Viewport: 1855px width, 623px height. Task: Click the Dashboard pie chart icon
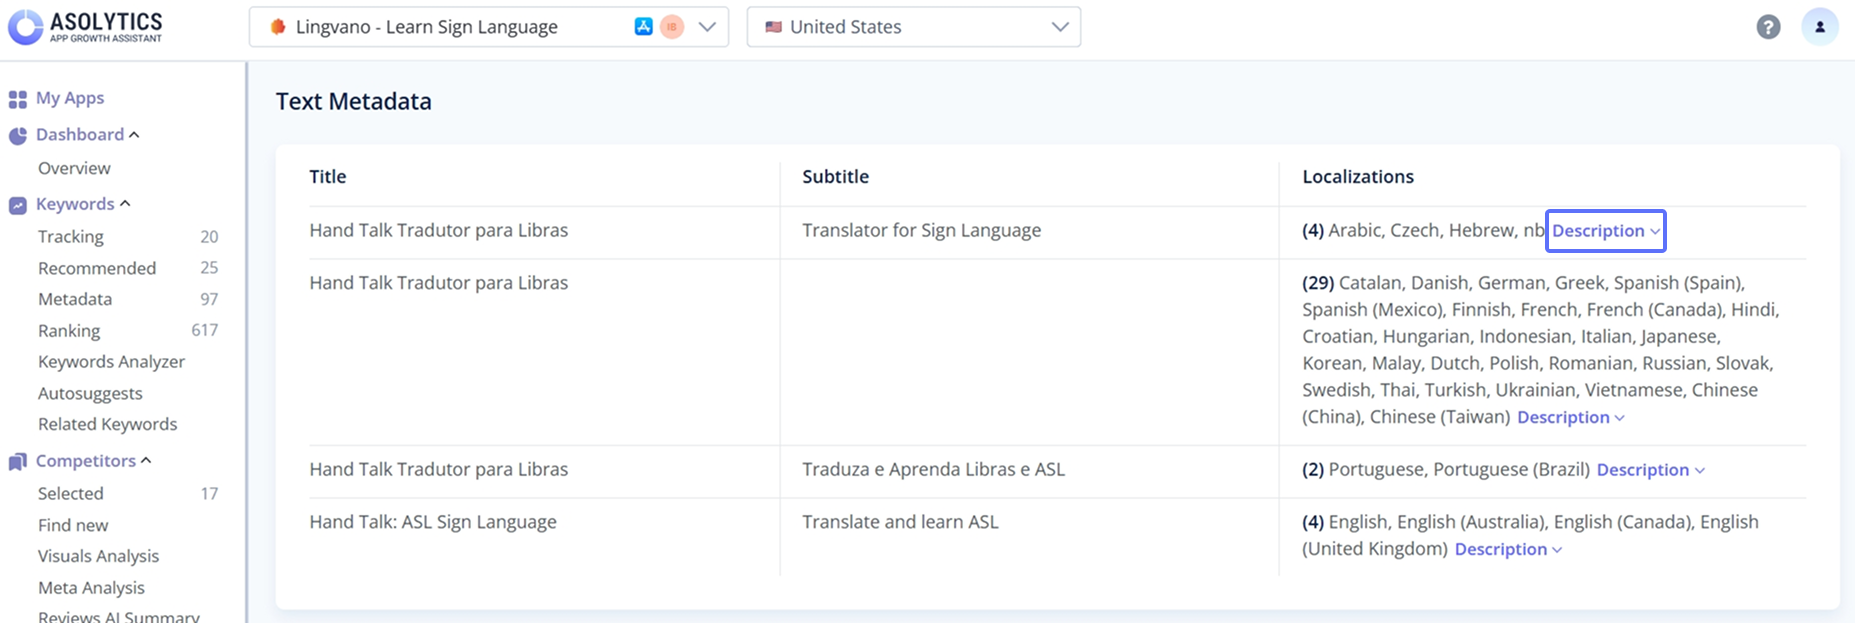point(17,135)
